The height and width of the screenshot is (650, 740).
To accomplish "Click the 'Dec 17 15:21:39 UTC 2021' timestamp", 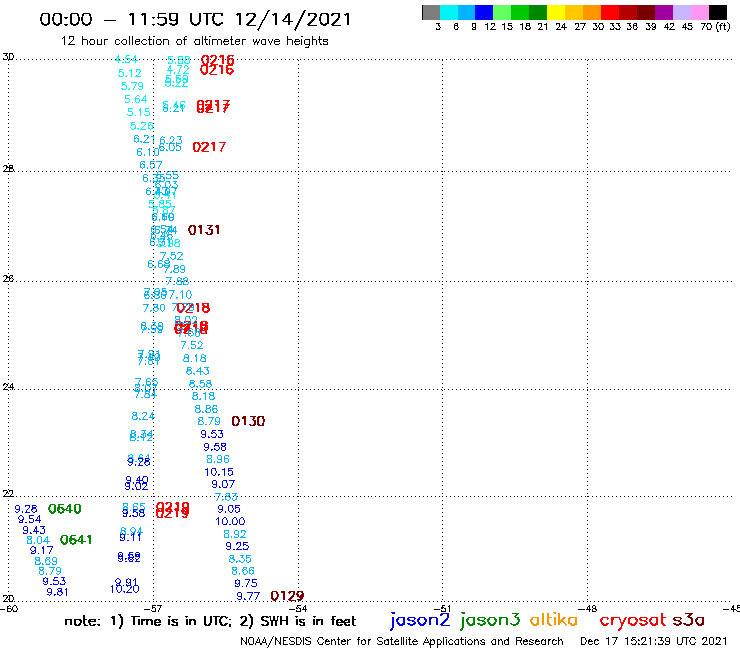I will pos(654,641).
